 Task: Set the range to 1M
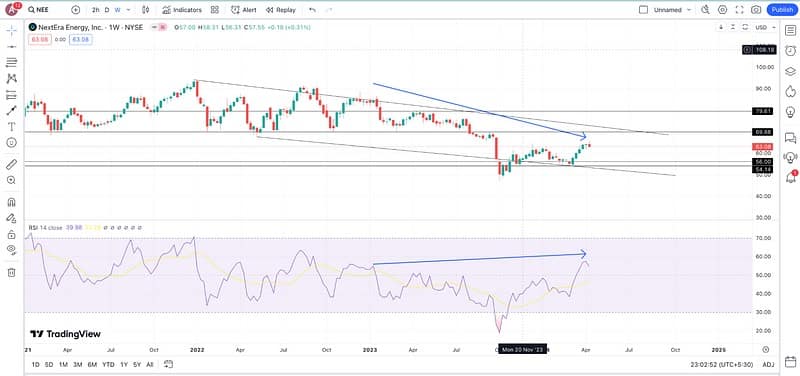[x=63, y=364]
